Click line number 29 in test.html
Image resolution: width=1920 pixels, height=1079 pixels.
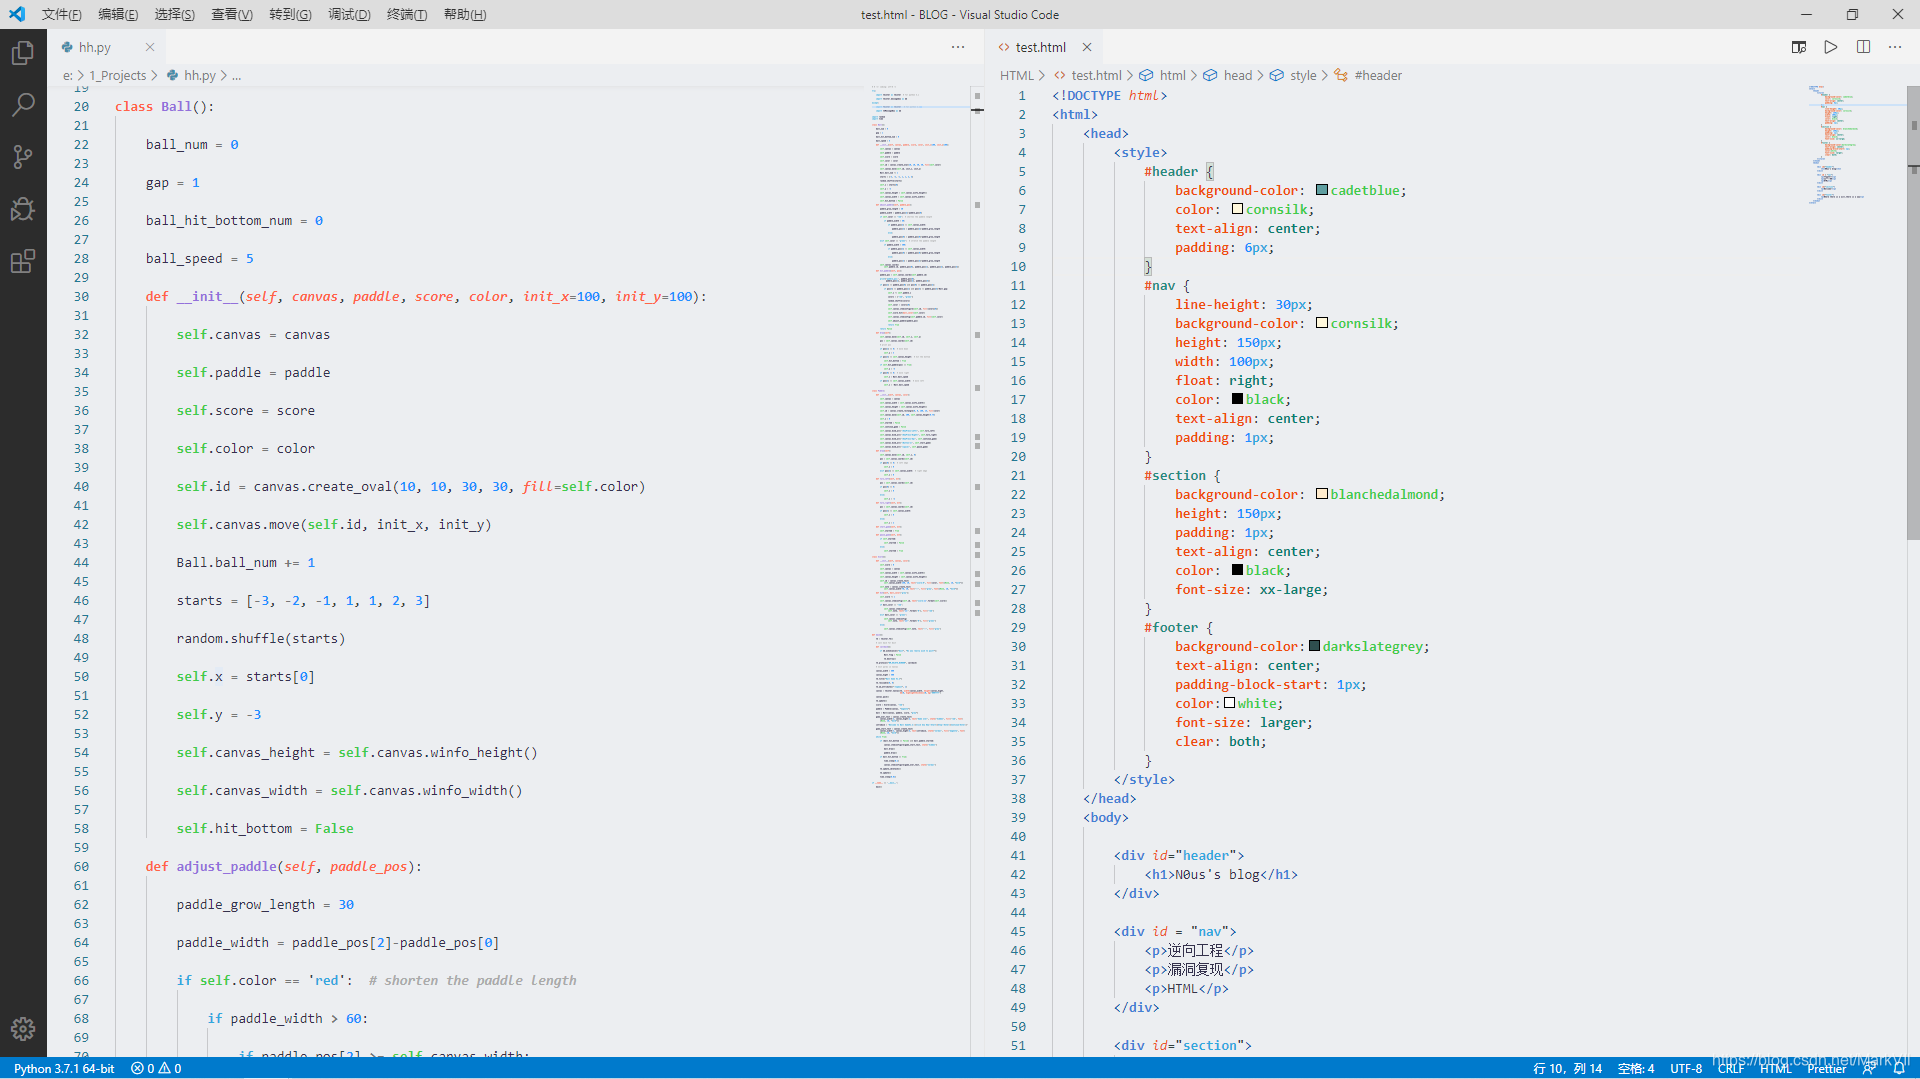point(1018,627)
